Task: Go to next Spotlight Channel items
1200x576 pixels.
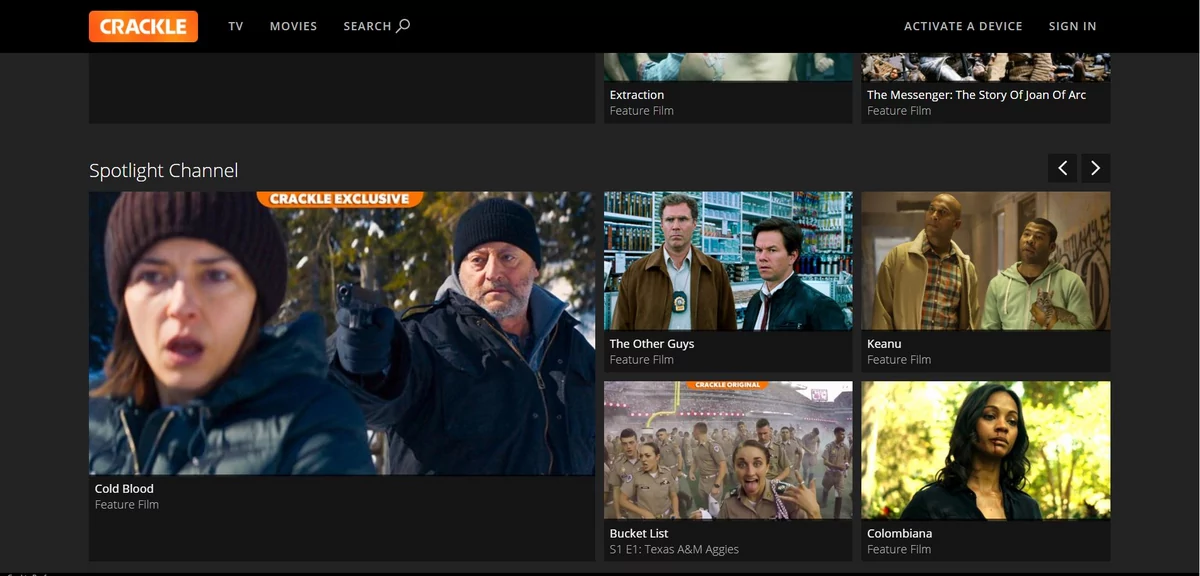Action: 1095,168
